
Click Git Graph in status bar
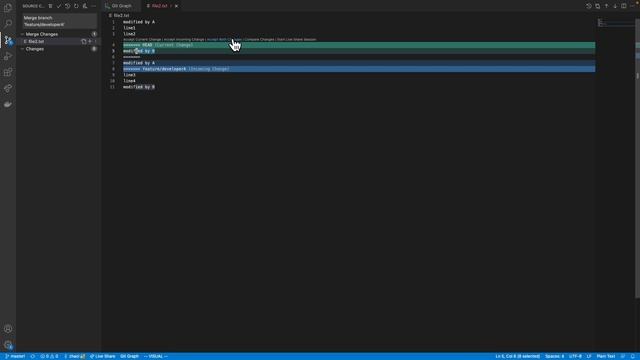point(129,356)
